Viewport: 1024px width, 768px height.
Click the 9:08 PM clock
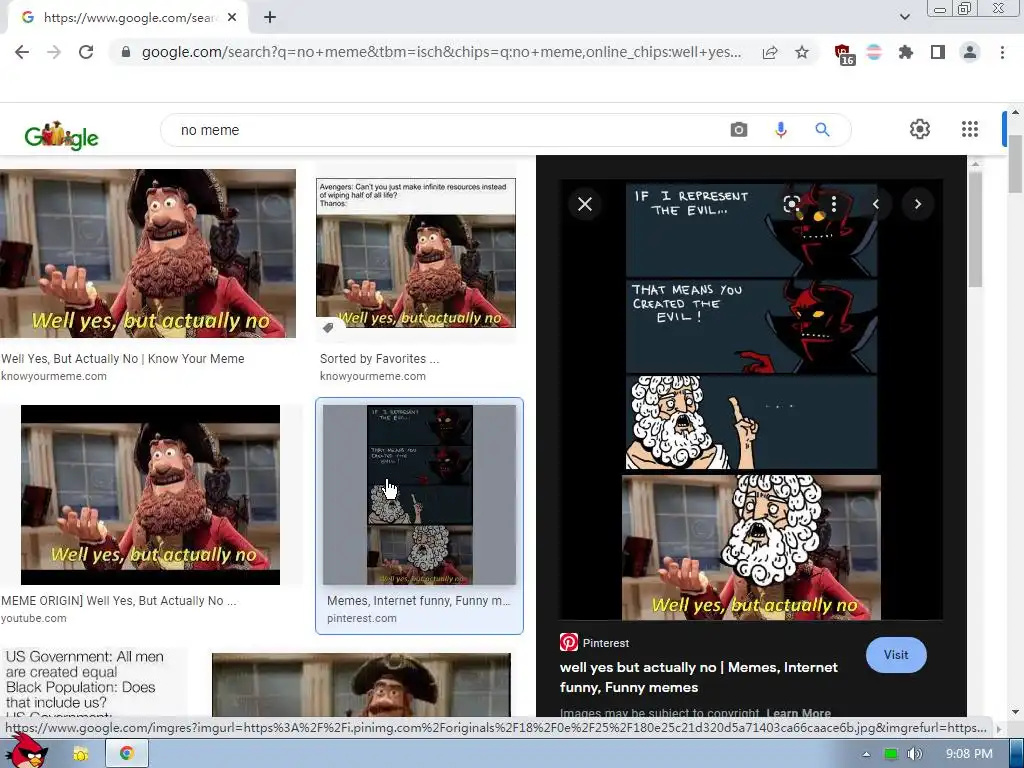pos(969,754)
